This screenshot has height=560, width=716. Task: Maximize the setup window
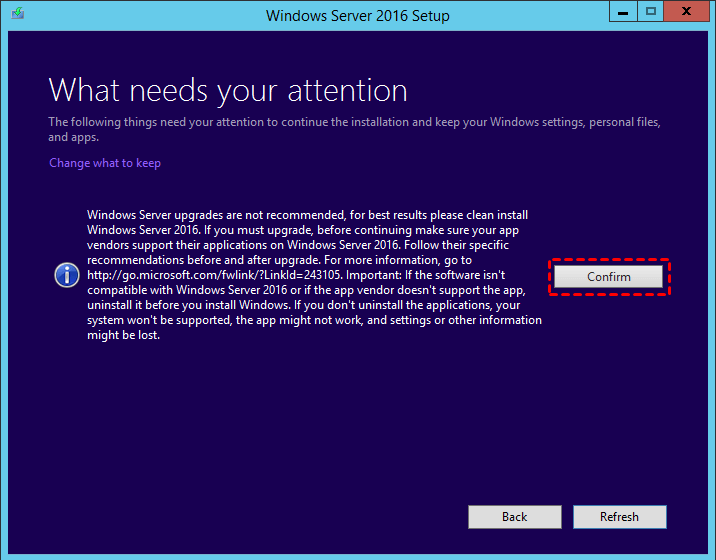651,14
